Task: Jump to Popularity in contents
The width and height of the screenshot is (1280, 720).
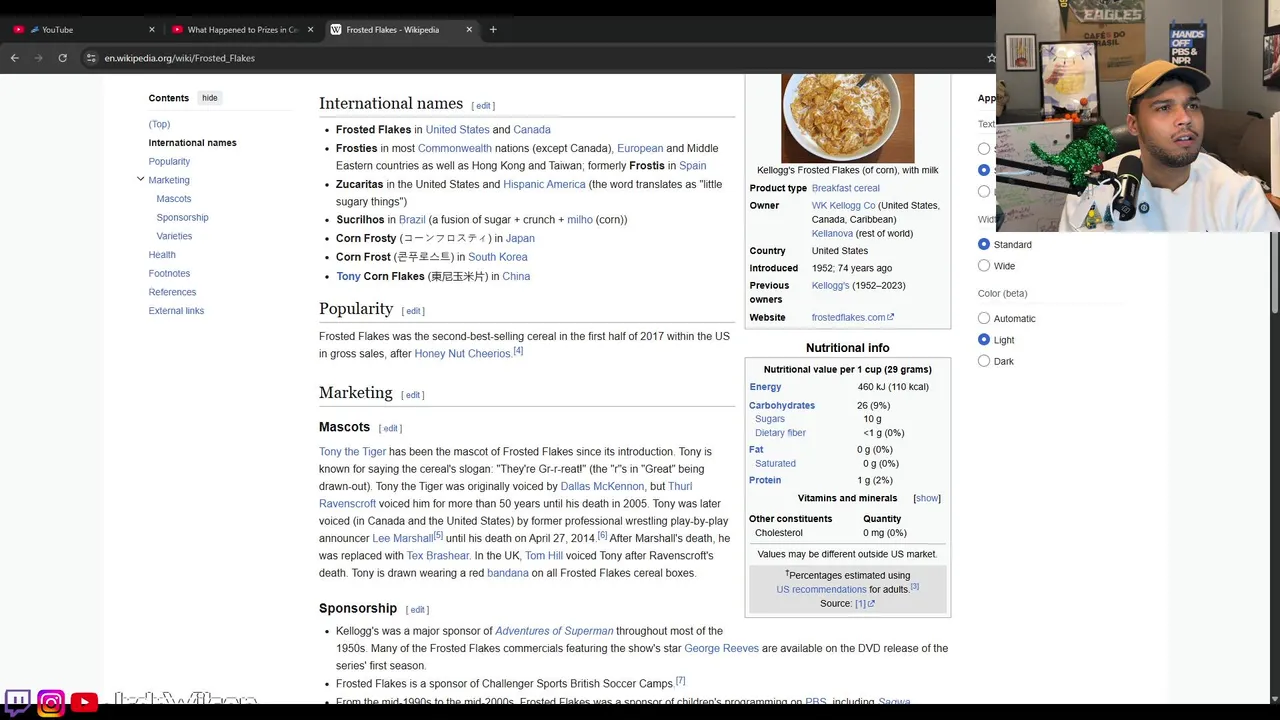Action: click(x=169, y=161)
